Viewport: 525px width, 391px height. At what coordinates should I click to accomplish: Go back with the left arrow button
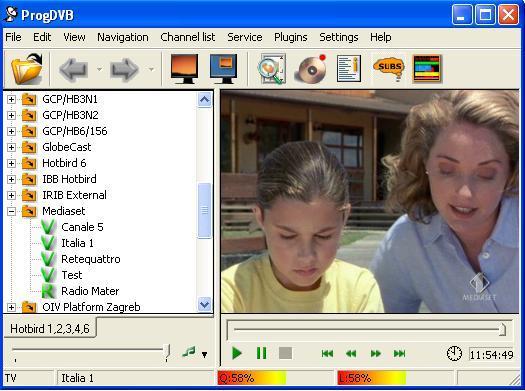point(73,70)
